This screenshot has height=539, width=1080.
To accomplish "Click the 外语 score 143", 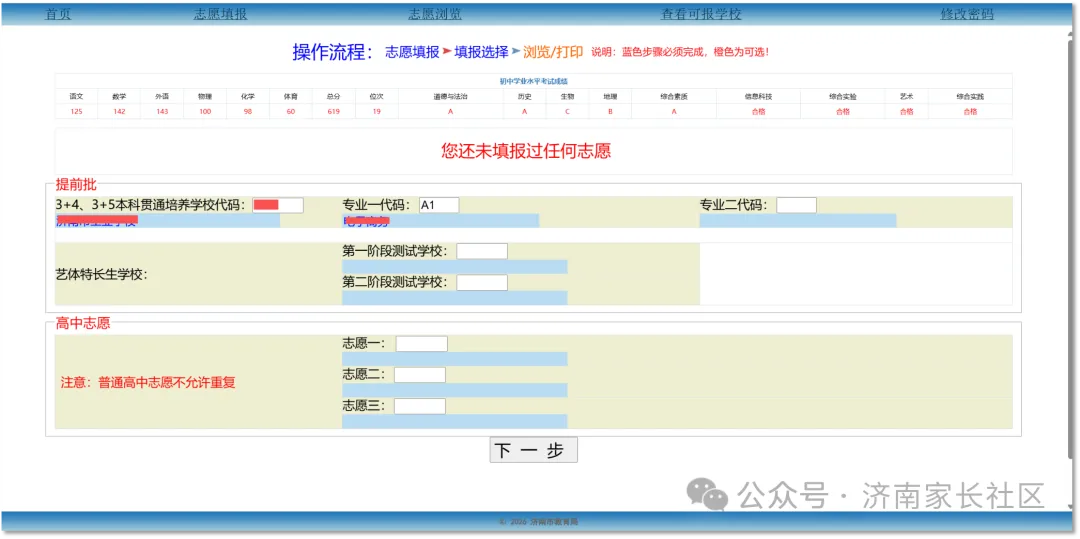I will tap(162, 112).
